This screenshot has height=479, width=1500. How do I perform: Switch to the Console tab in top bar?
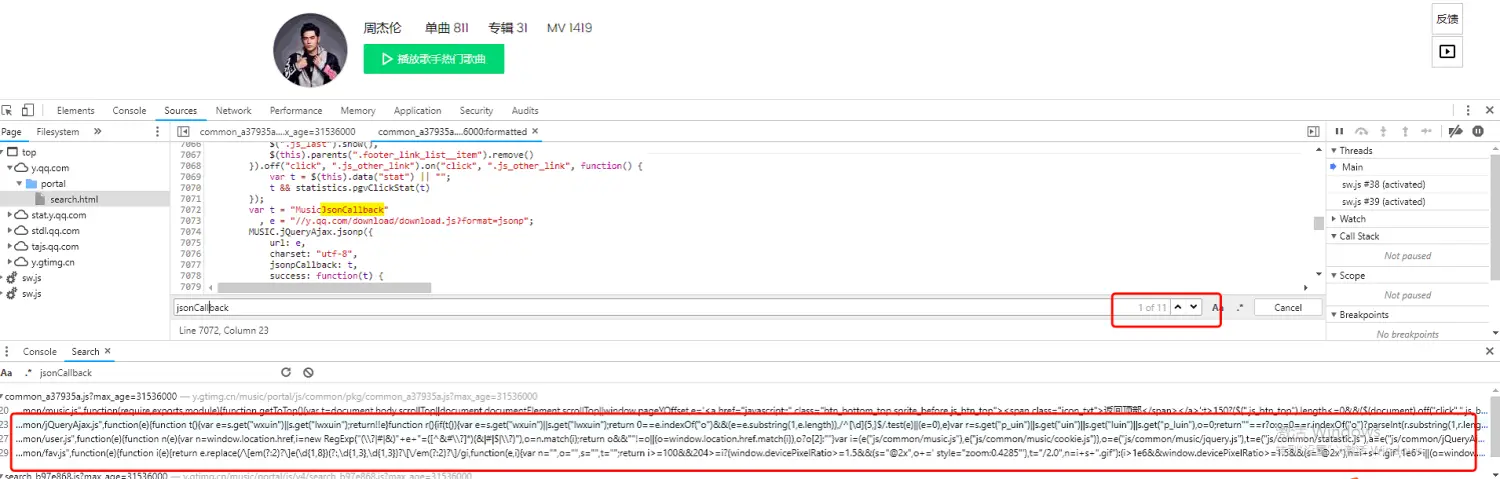(x=129, y=110)
